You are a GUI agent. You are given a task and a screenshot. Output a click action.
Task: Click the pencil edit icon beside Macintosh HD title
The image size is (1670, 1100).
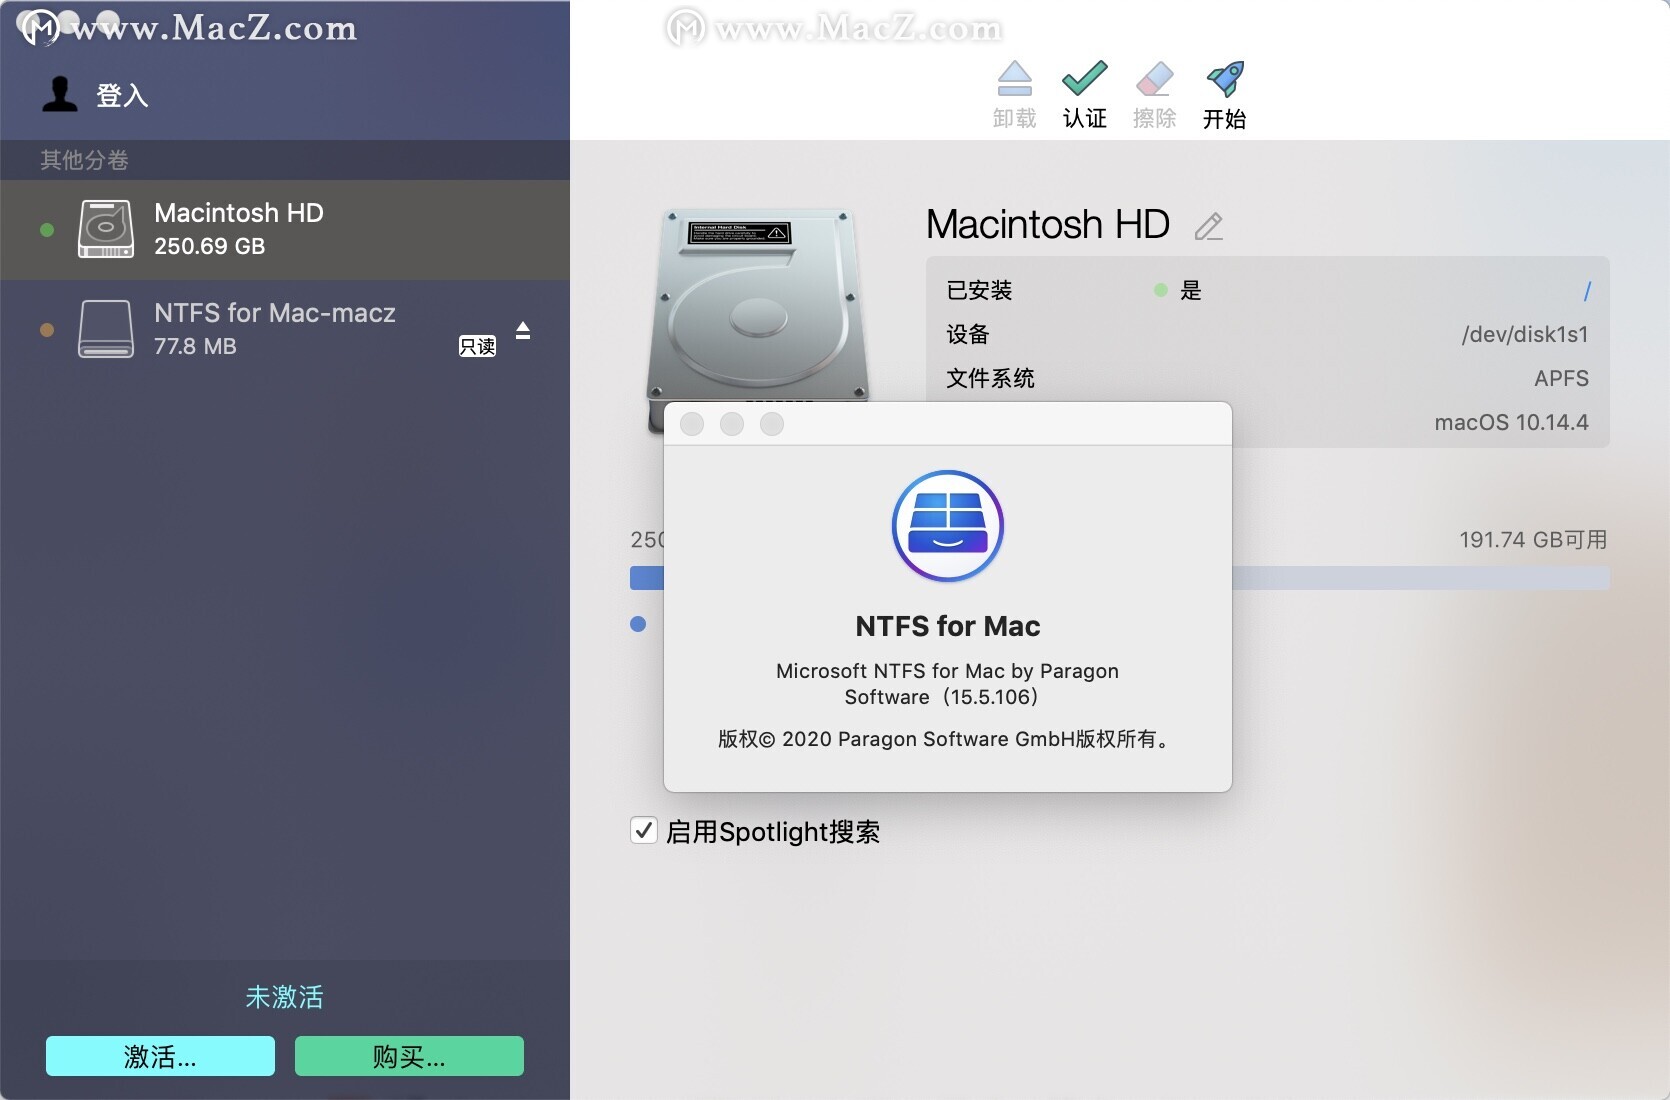[x=1209, y=227]
